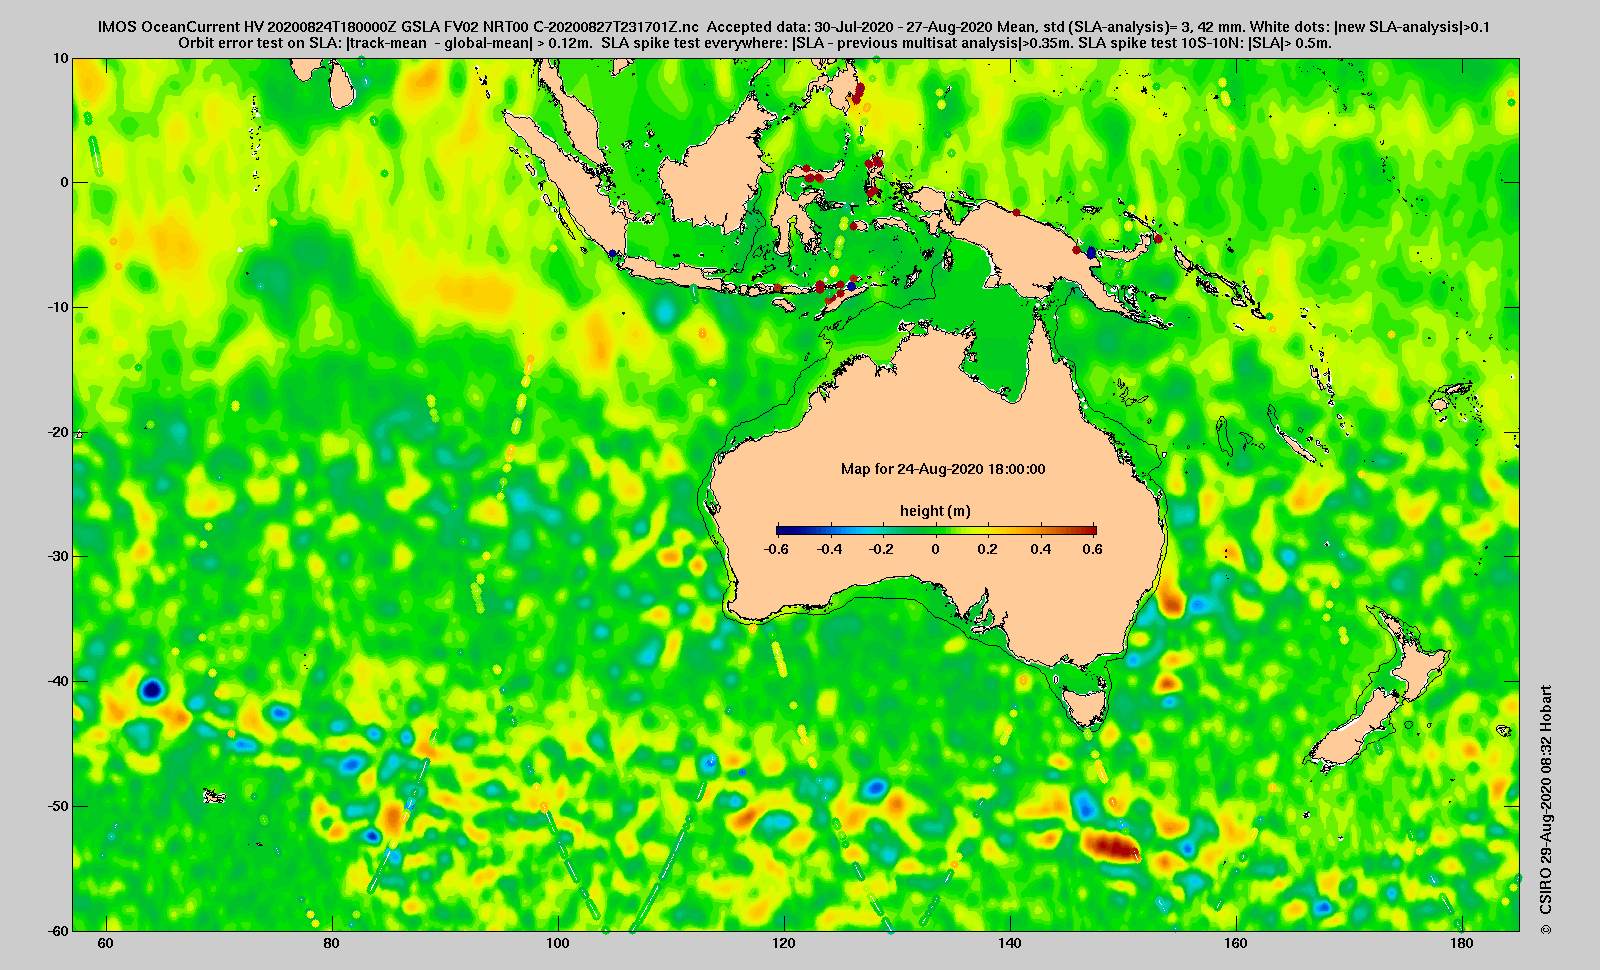Select the 0.6 colorbar tick label
Screen dimensions: 1600x970
coord(1092,549)
